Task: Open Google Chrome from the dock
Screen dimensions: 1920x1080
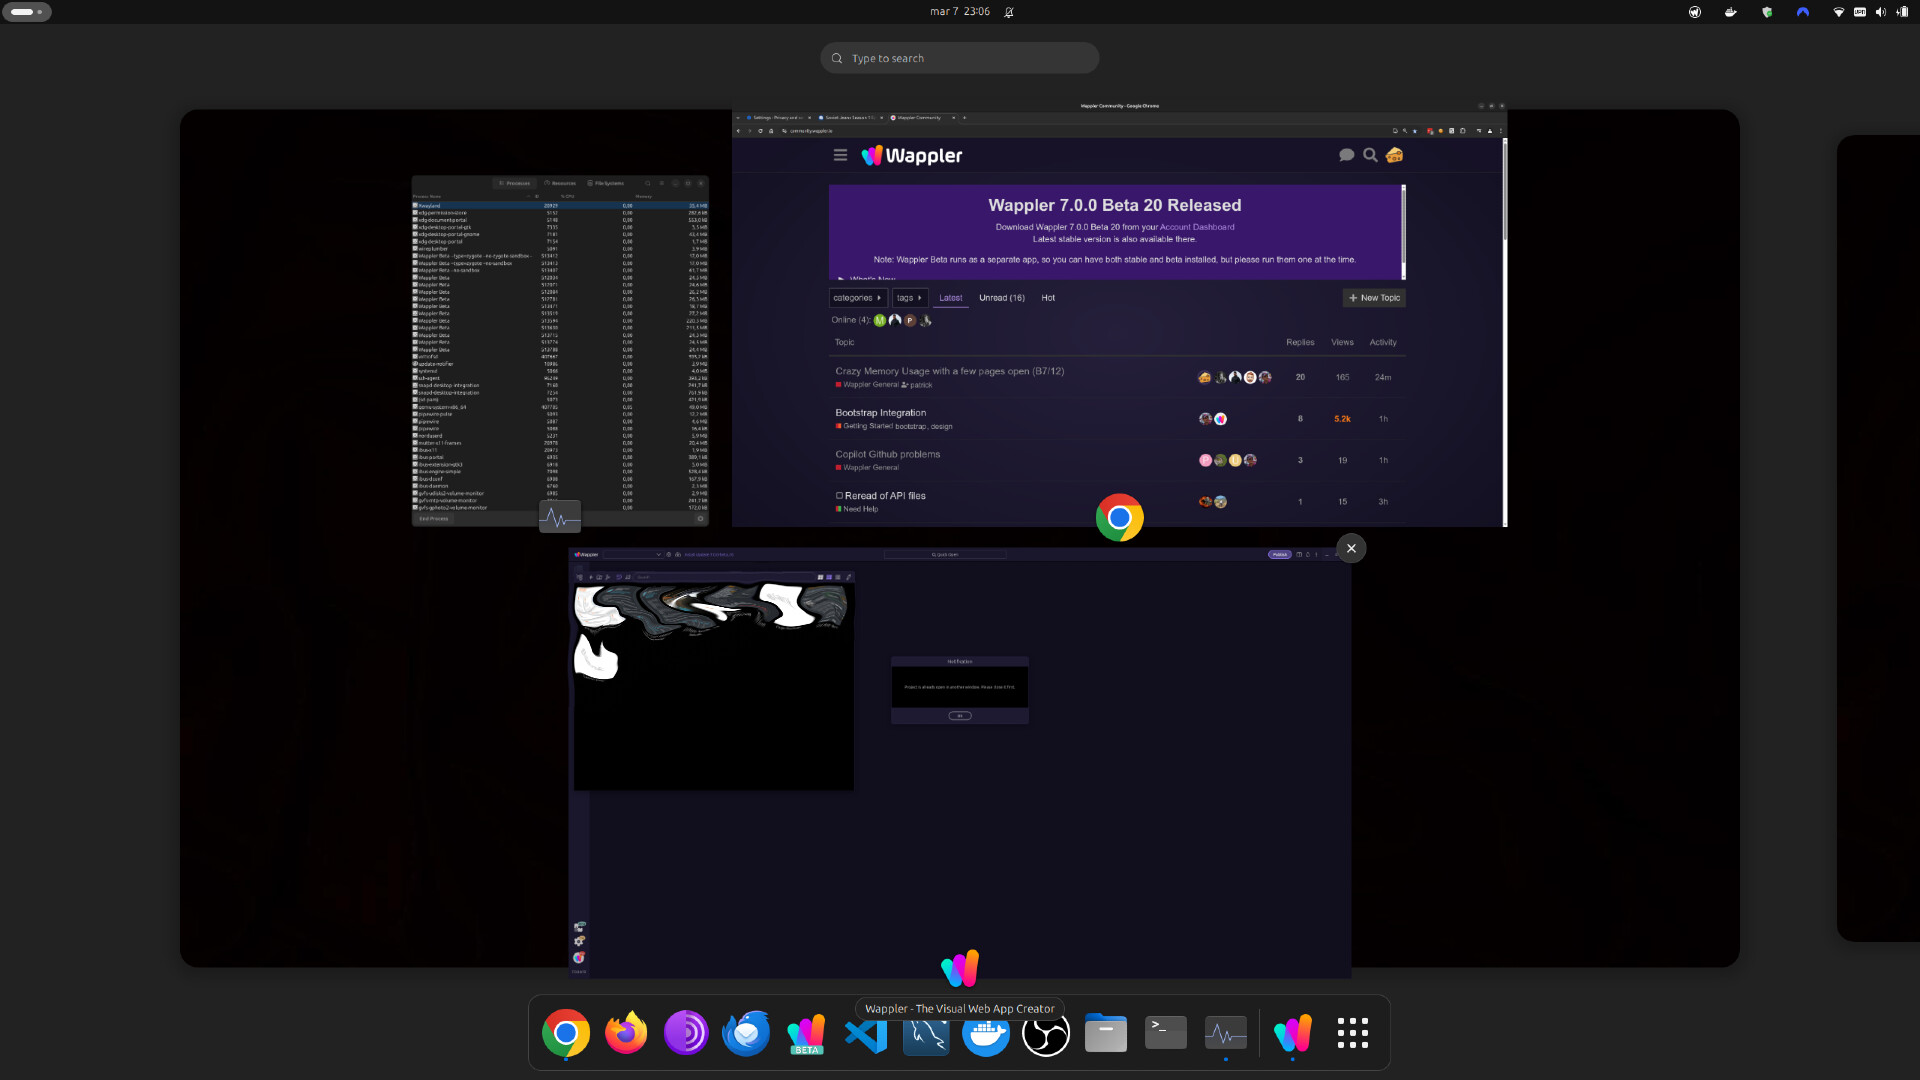Action: click(x=566, y=1033)
